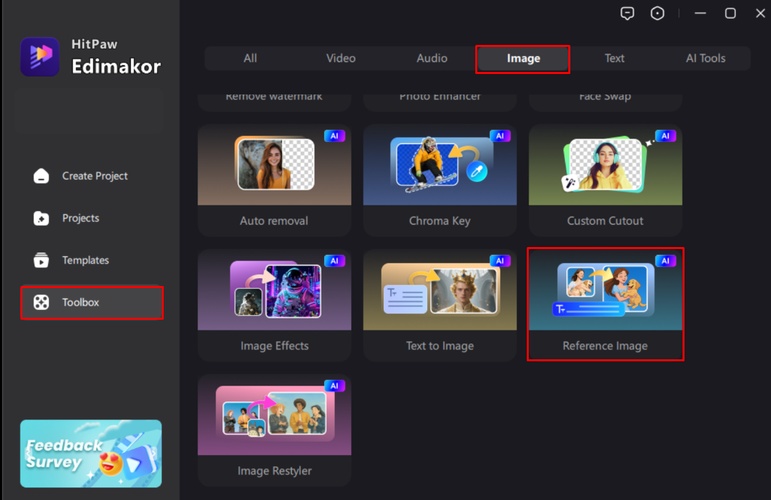Choose the Custom Cutout tool

tap(605, 180)
